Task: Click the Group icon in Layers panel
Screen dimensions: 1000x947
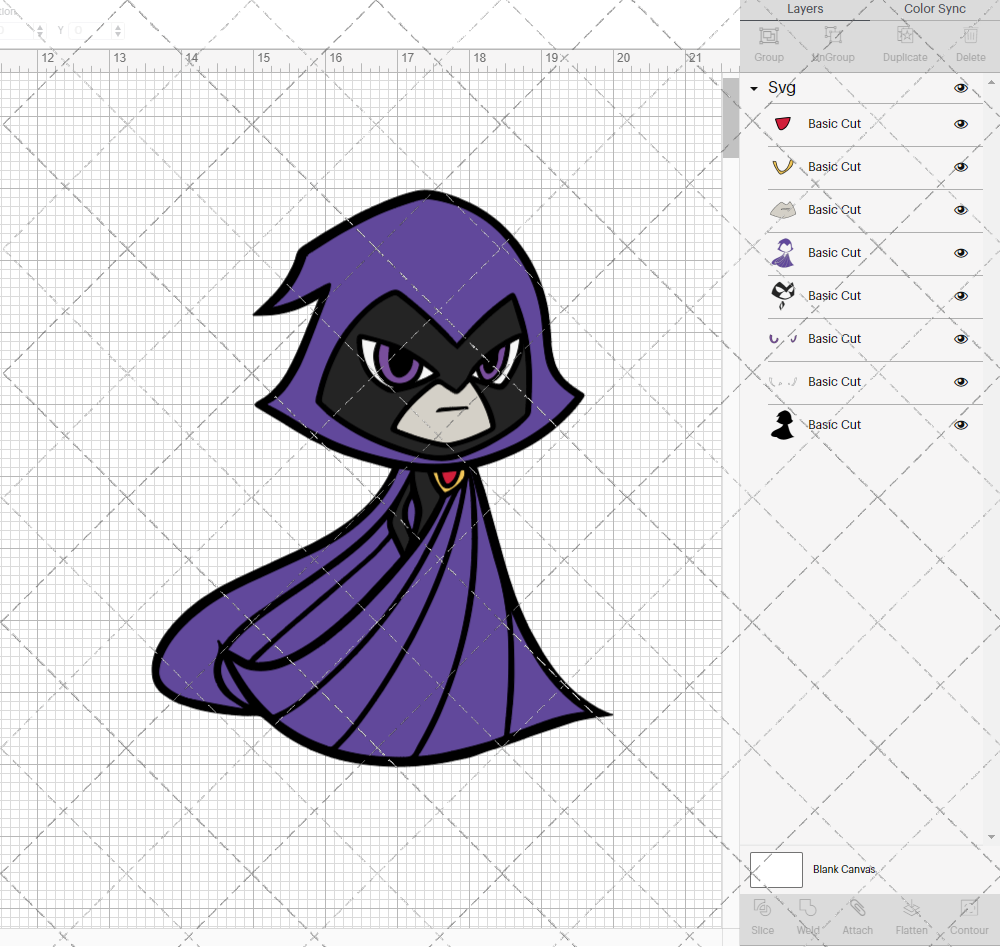Action: click(768, 36)
